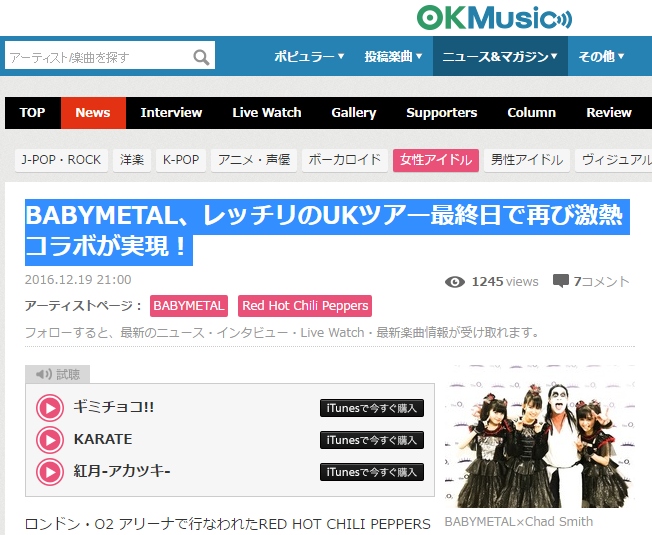Click the OKMusic logo

pos(494,18)
